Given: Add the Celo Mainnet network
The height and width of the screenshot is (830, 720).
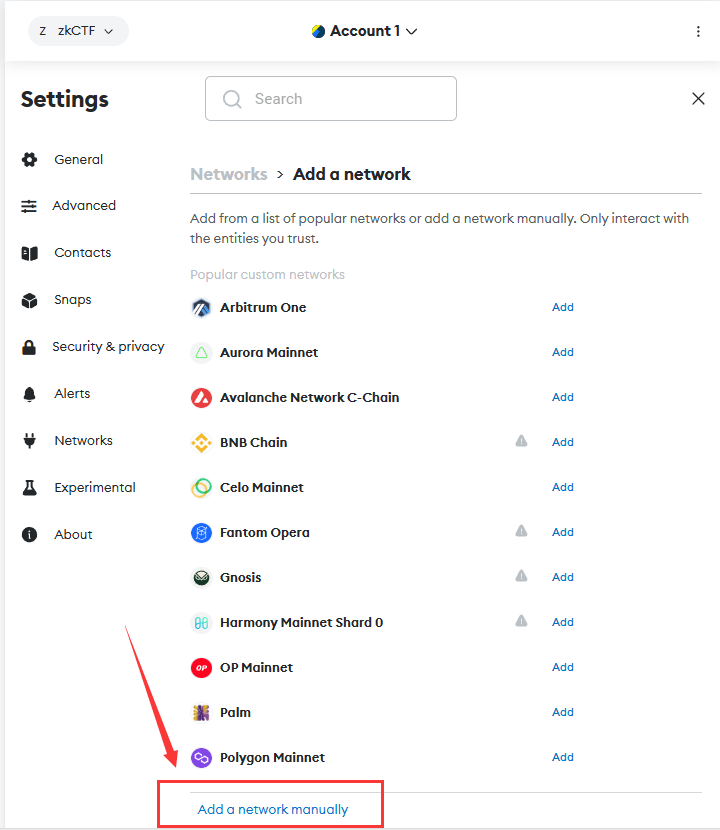Looking at the screenshot, I should point(563,487).
